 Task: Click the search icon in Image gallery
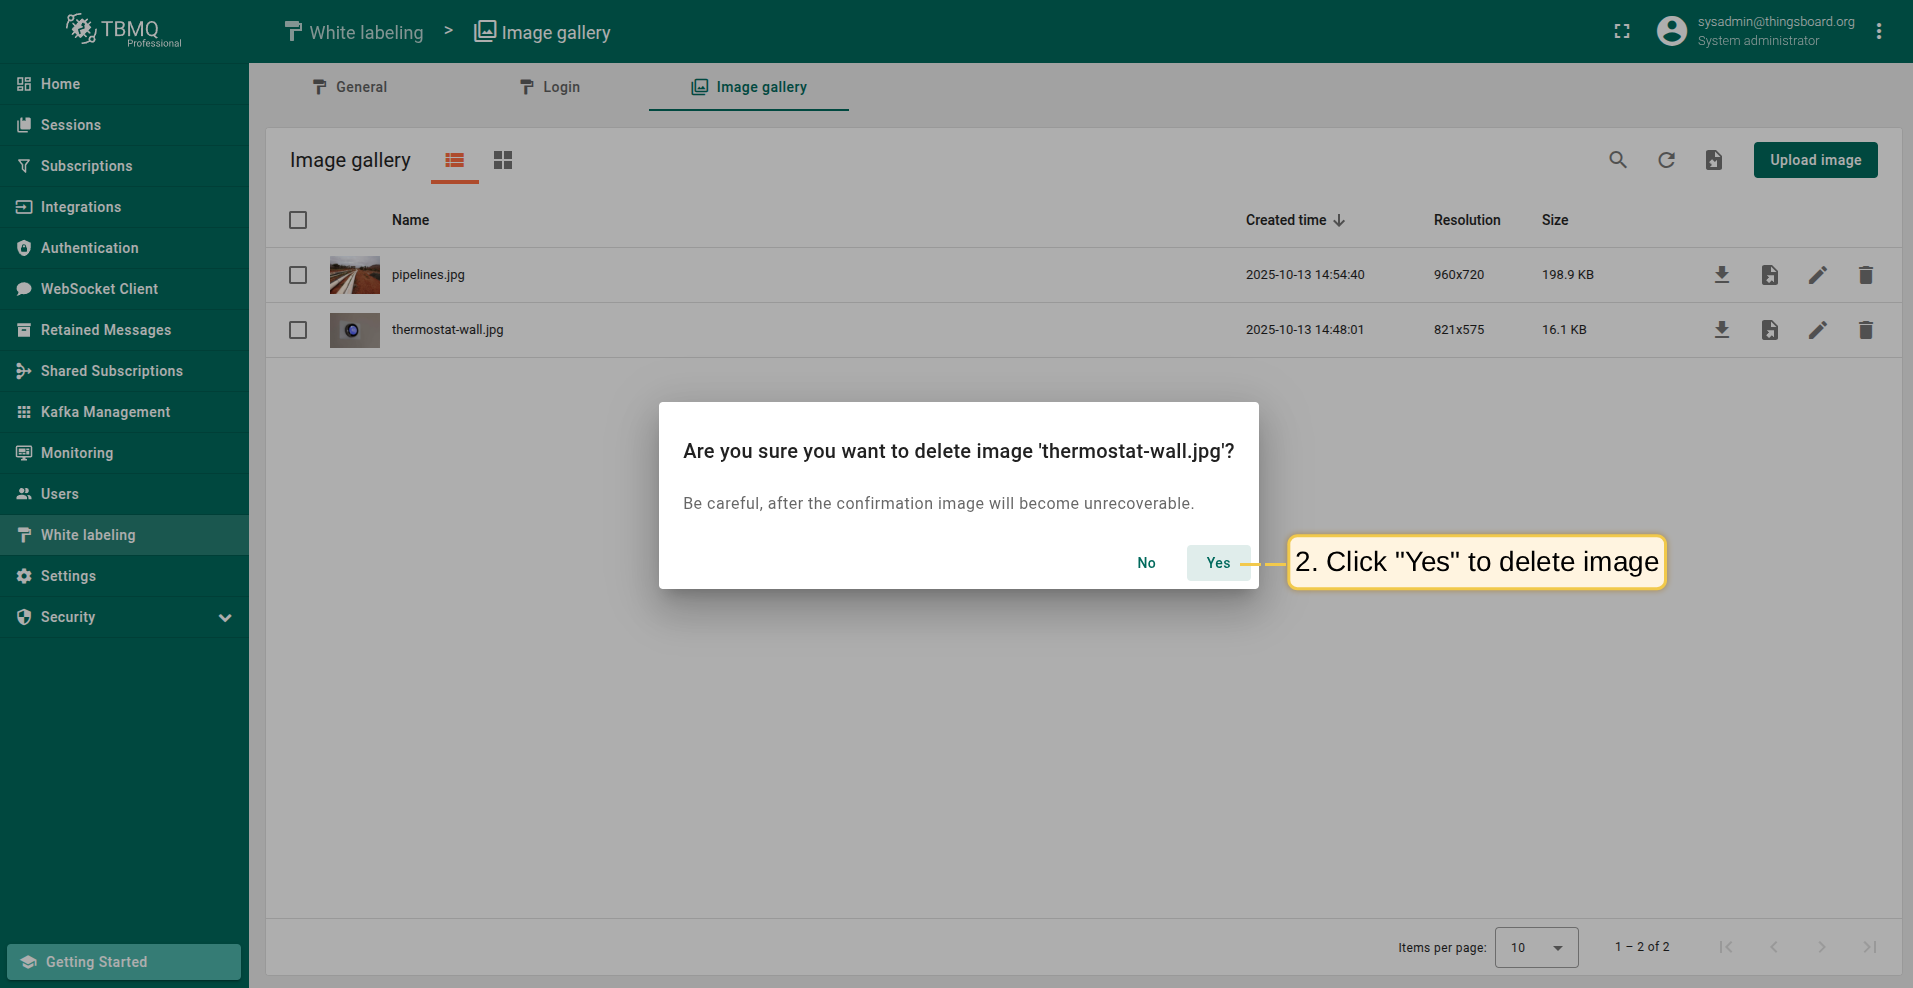[x=1617, y=160]
